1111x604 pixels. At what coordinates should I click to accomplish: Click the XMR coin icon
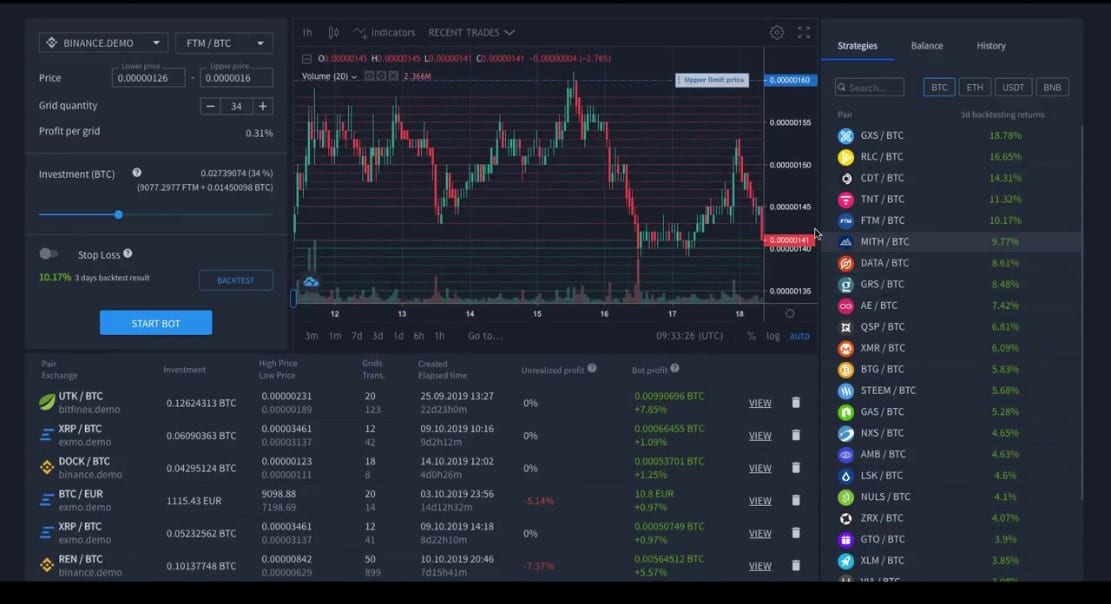click(x=845, y=348)
